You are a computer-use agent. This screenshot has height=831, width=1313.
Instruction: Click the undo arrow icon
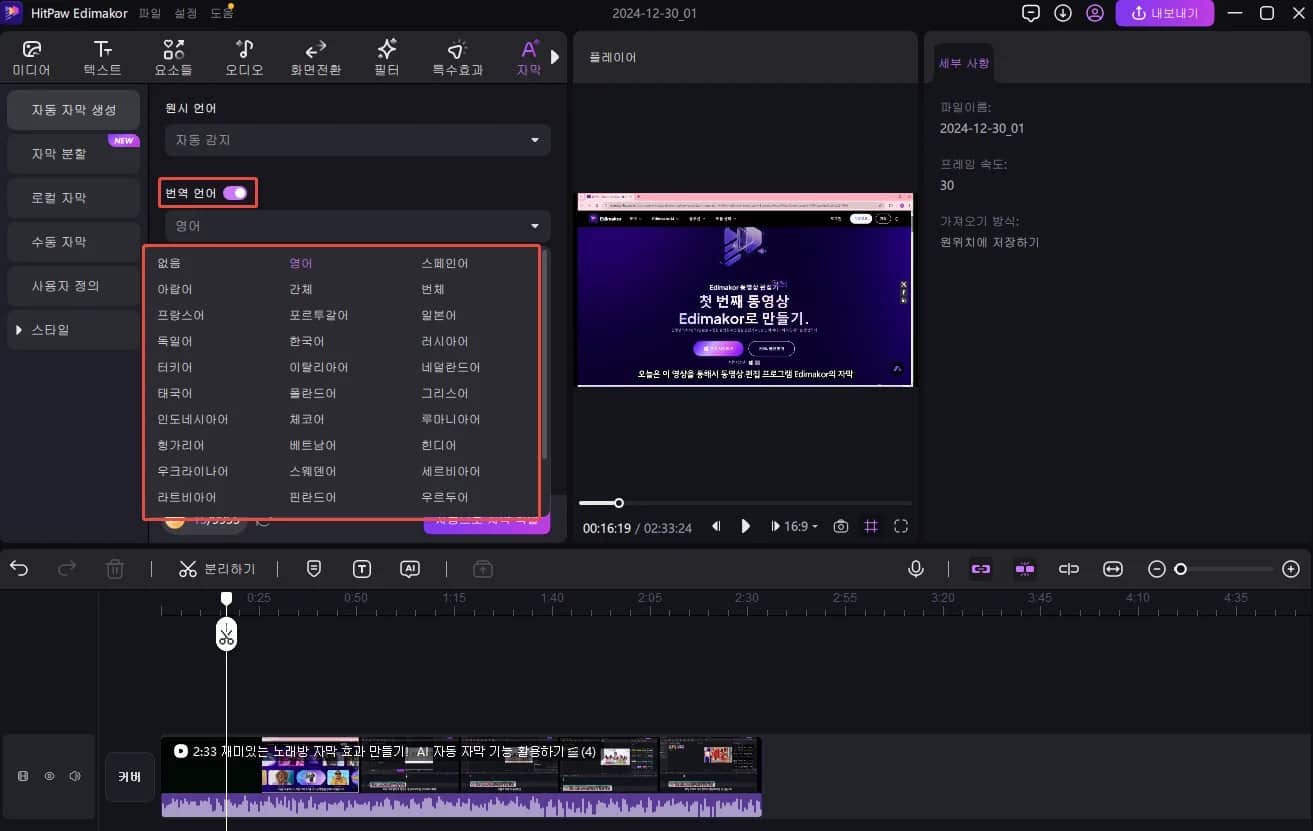coord(20,568)
